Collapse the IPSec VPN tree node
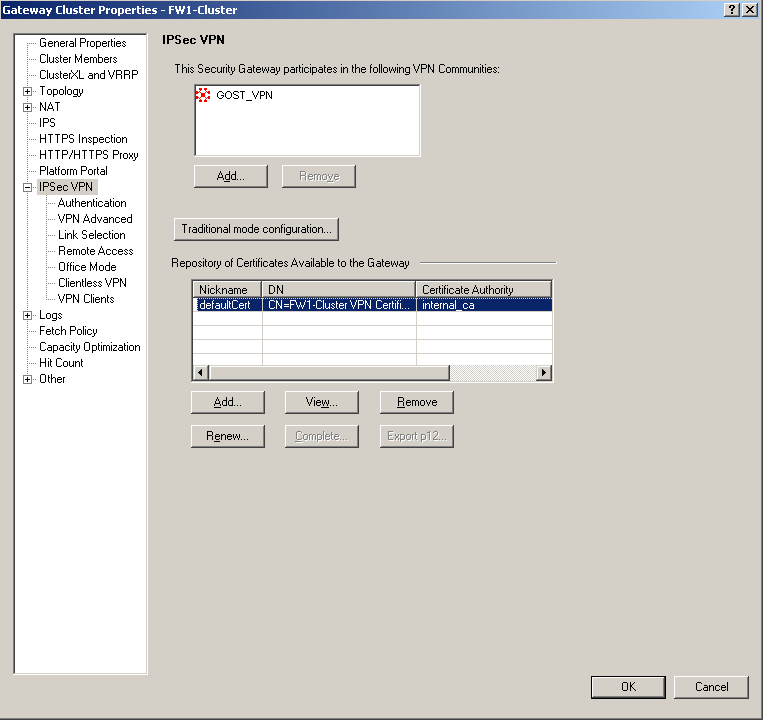 tap(28, 187)
